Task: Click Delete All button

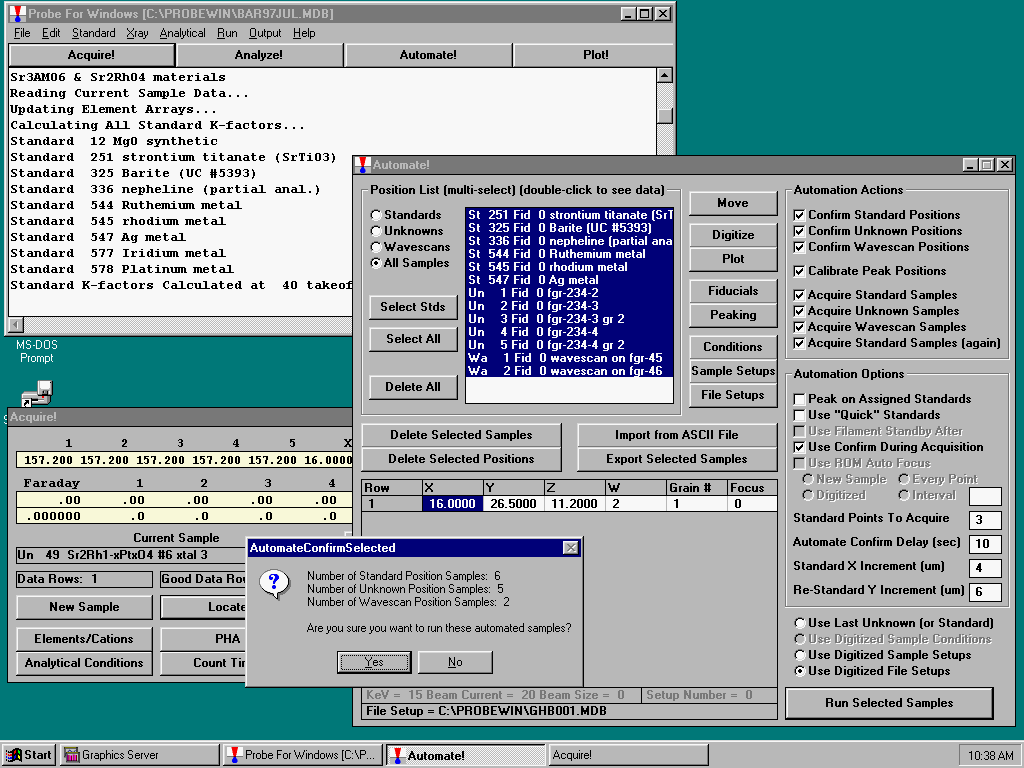Action: pyautogui.click(x=413, y=387)
